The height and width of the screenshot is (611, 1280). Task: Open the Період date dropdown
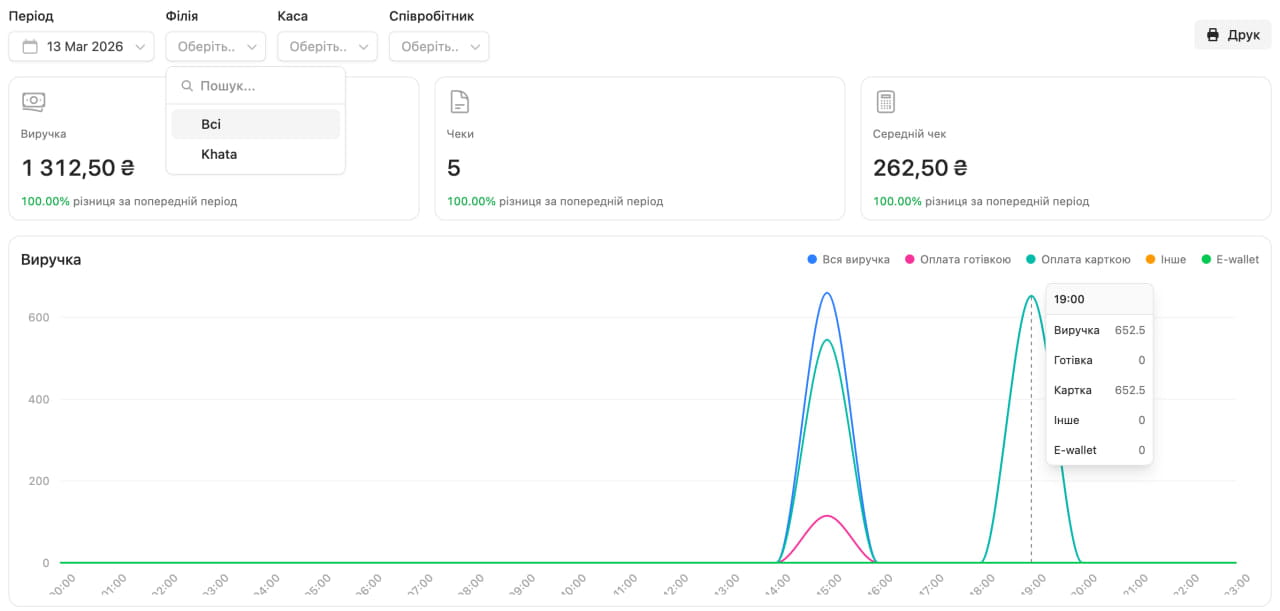point(81,47)
